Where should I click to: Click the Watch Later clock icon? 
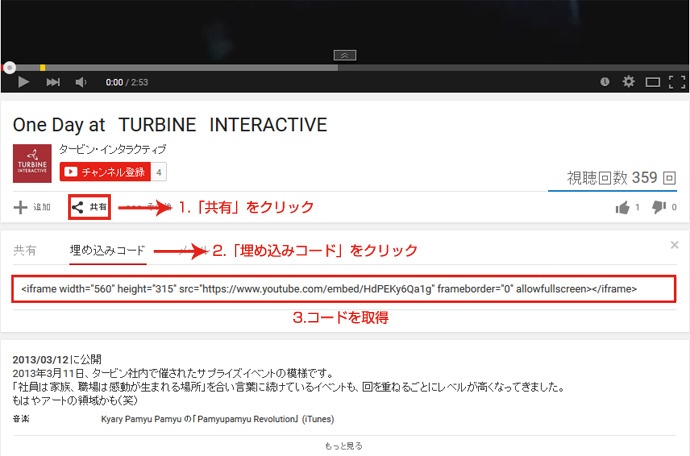[605, 81]
